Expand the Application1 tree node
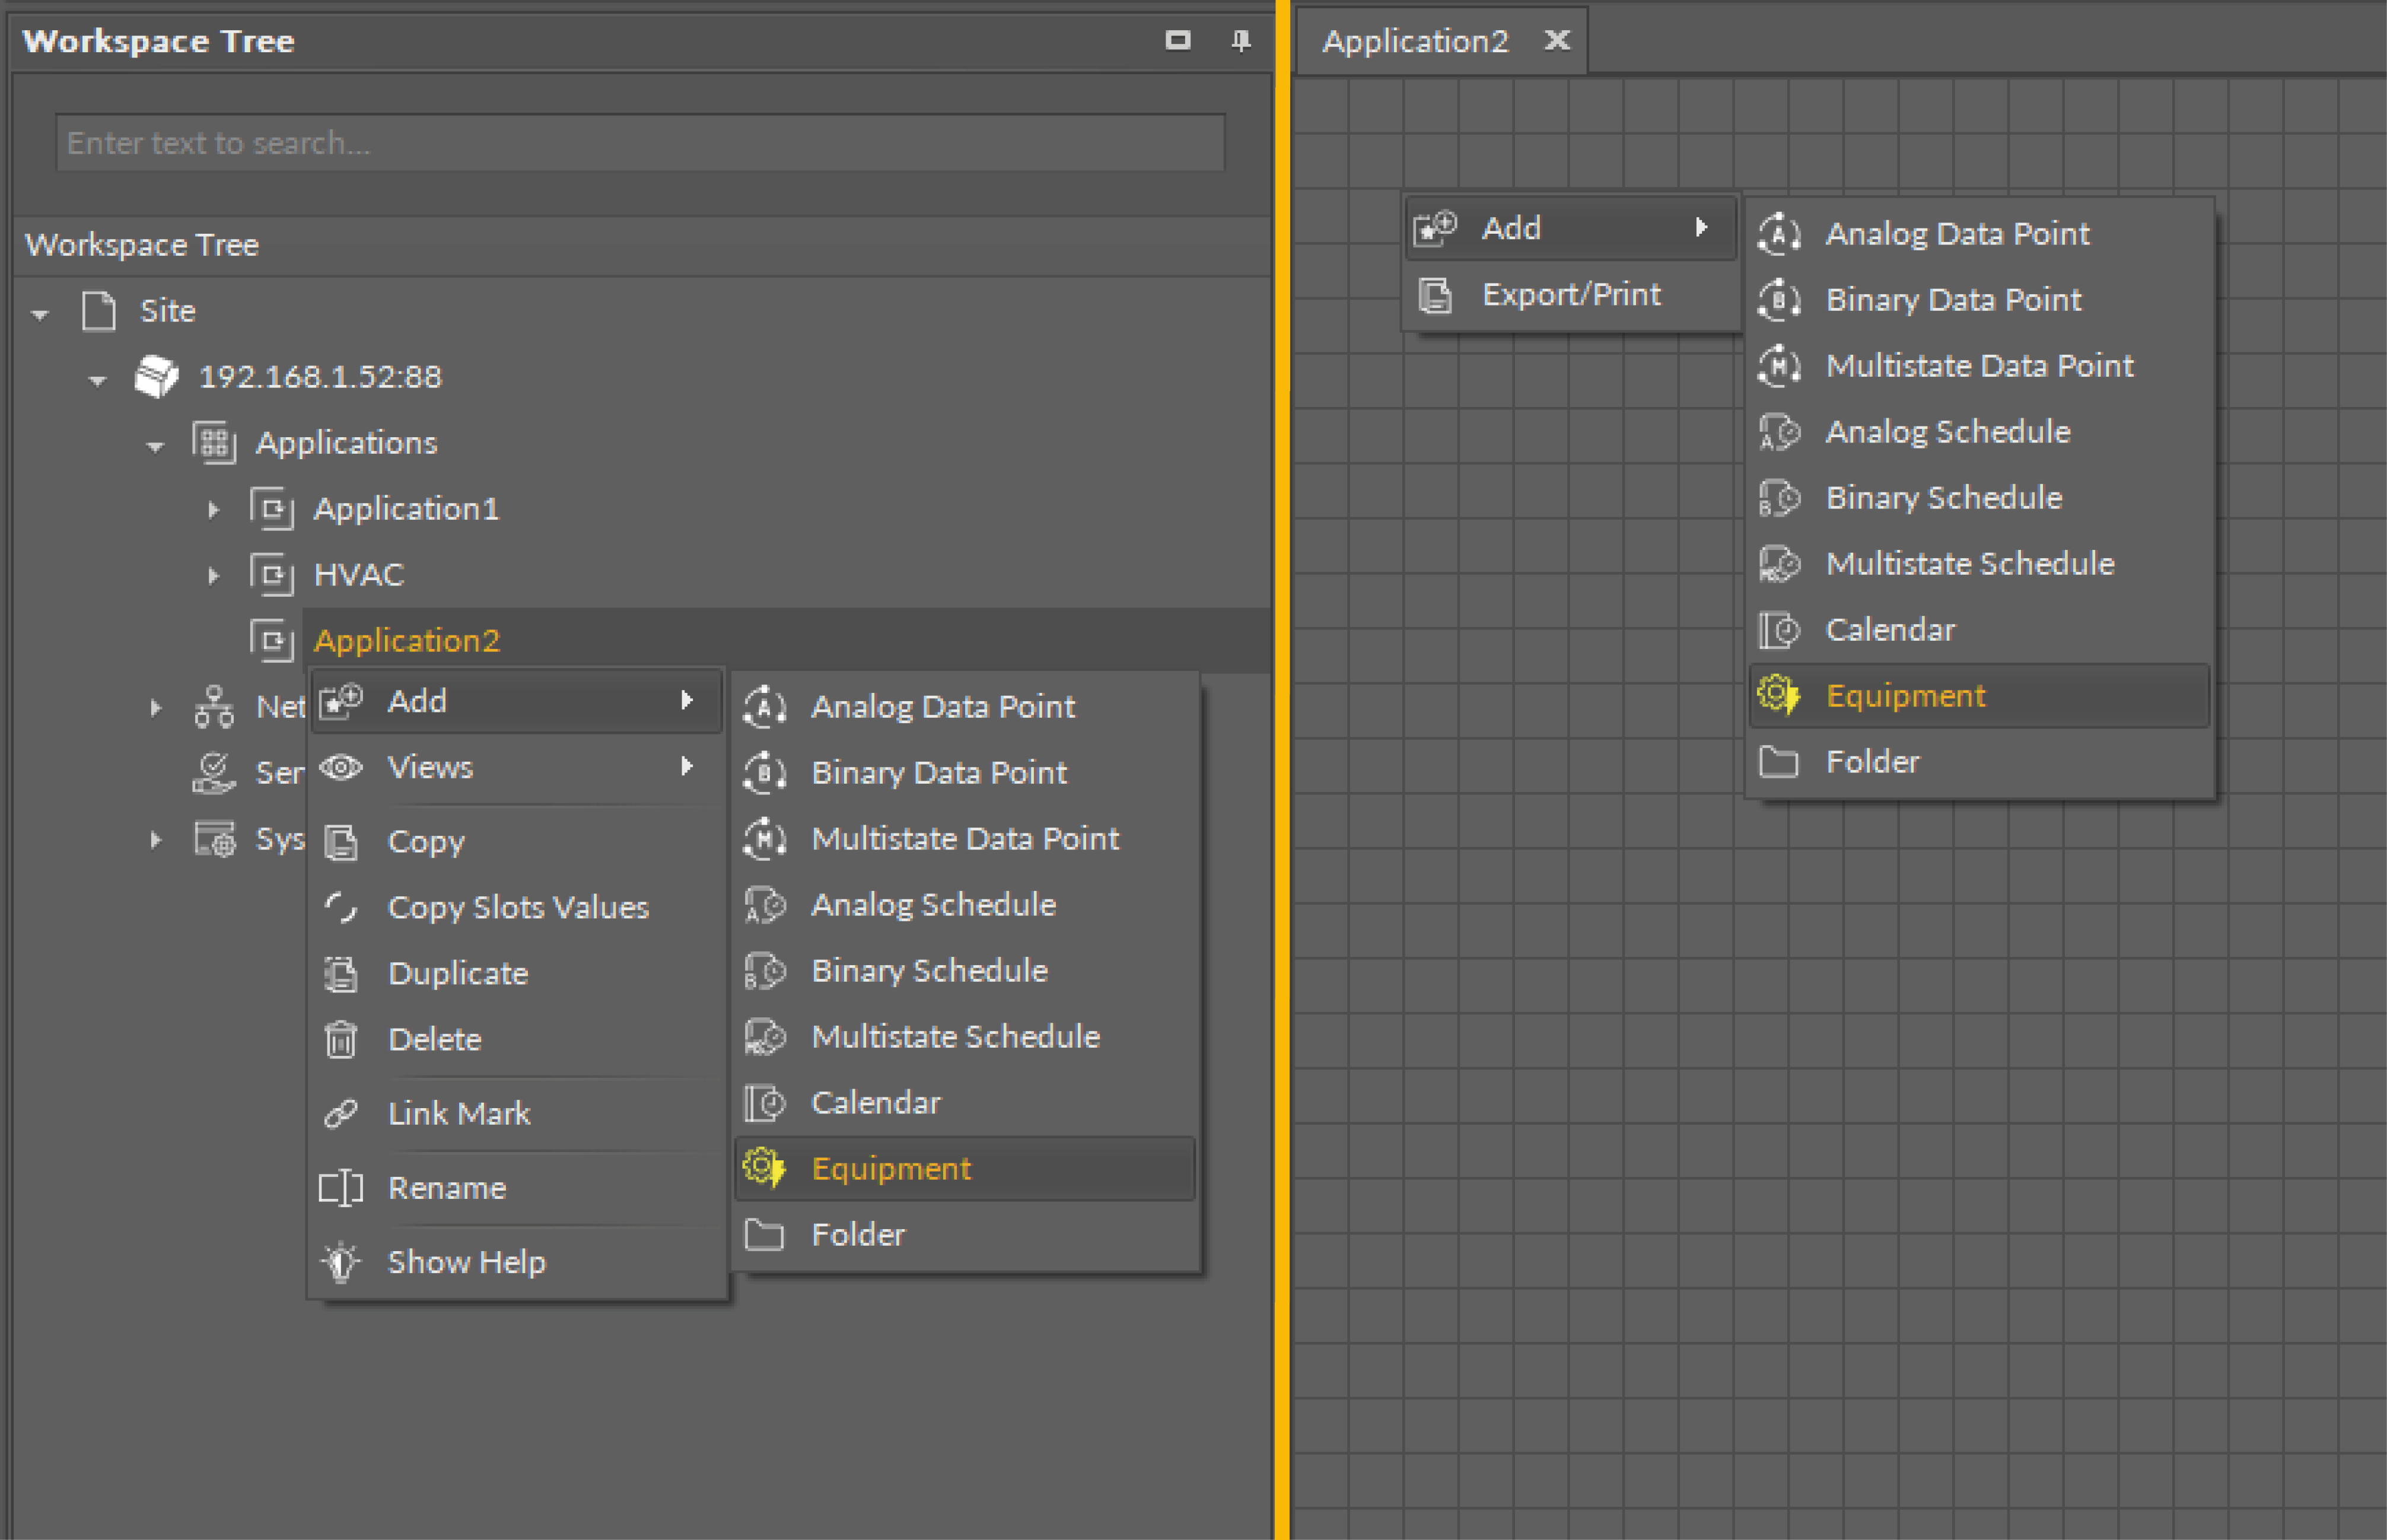The width and height of the screenshot is (2387, 1540). point(213,509)
